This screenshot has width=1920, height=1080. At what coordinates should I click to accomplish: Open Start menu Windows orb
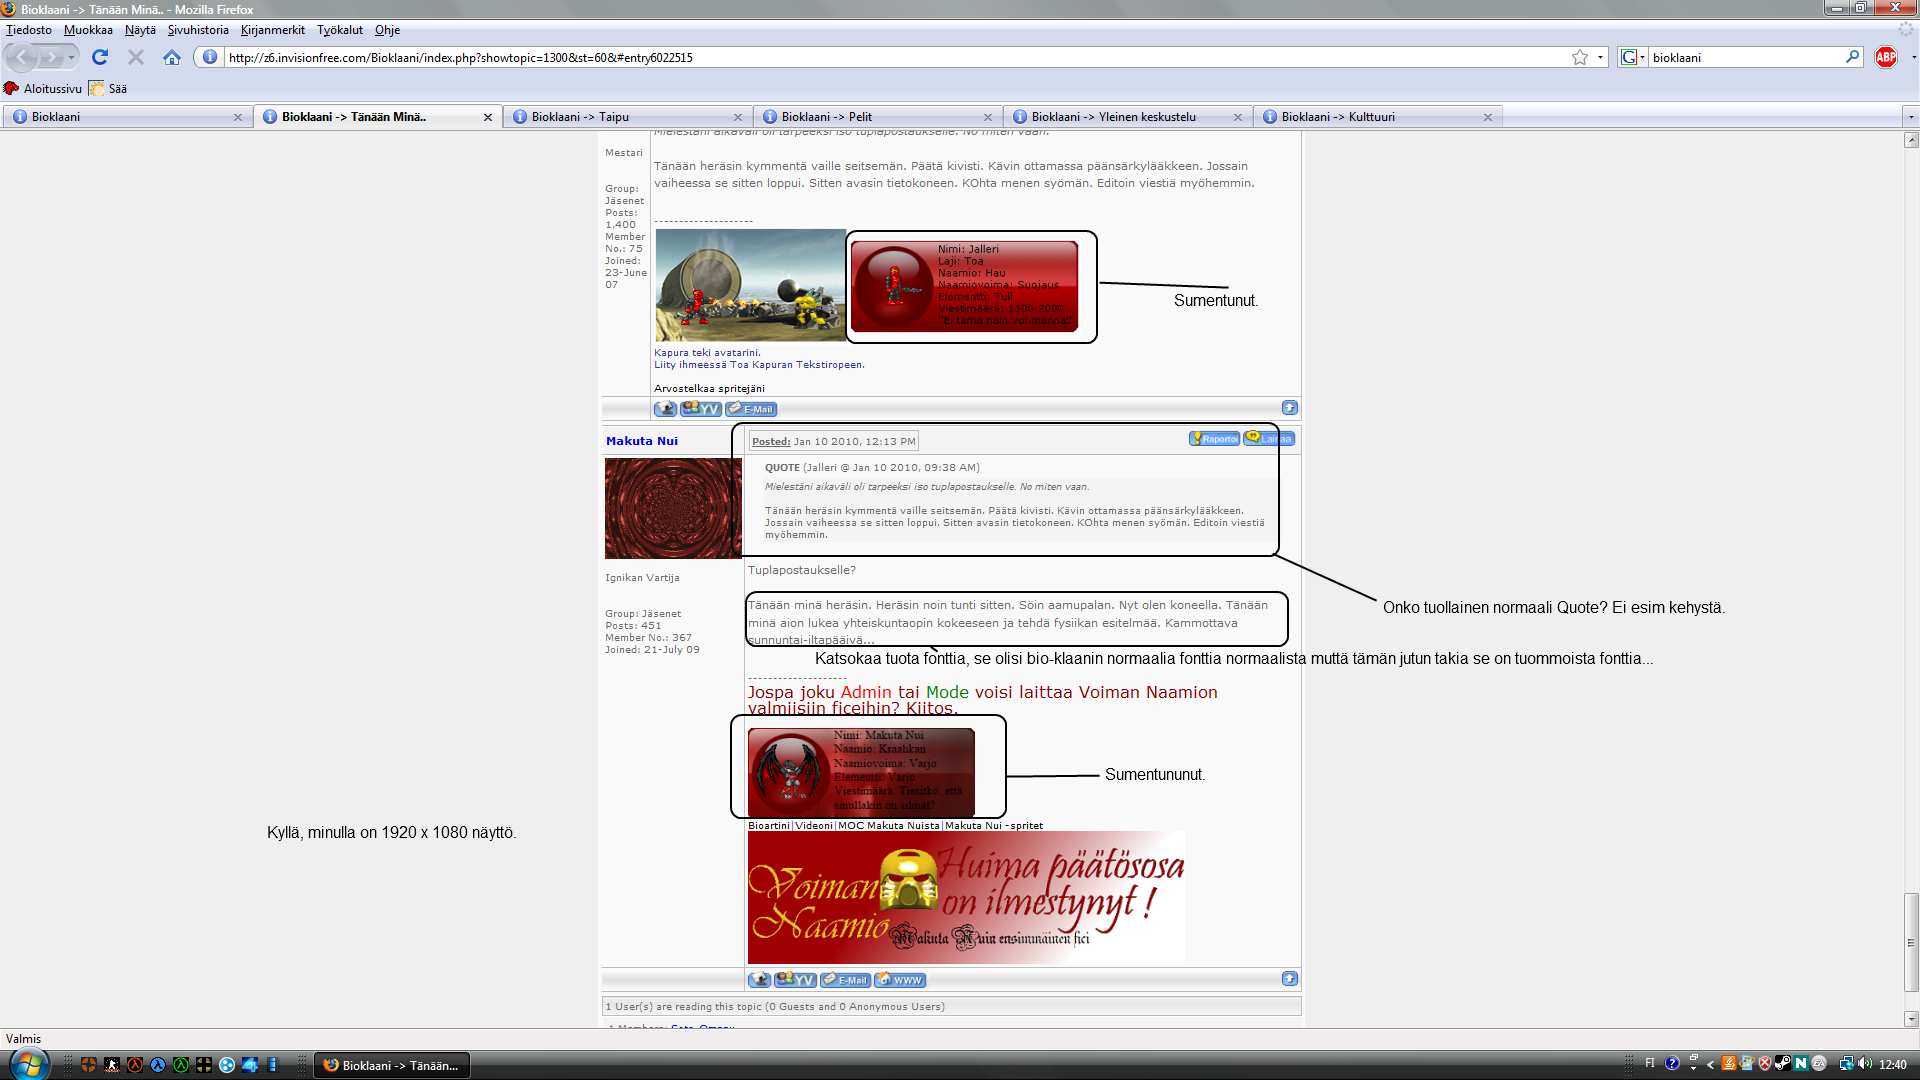pos(27,1064)
